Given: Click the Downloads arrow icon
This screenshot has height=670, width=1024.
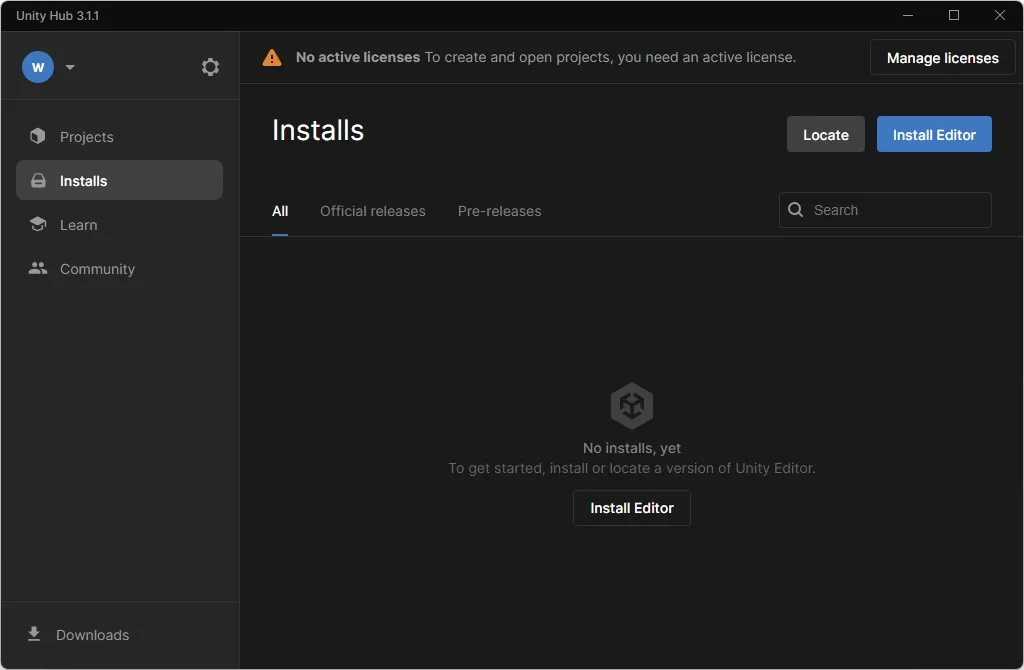Looking at the screenshot, I should [x=34, y=634].
